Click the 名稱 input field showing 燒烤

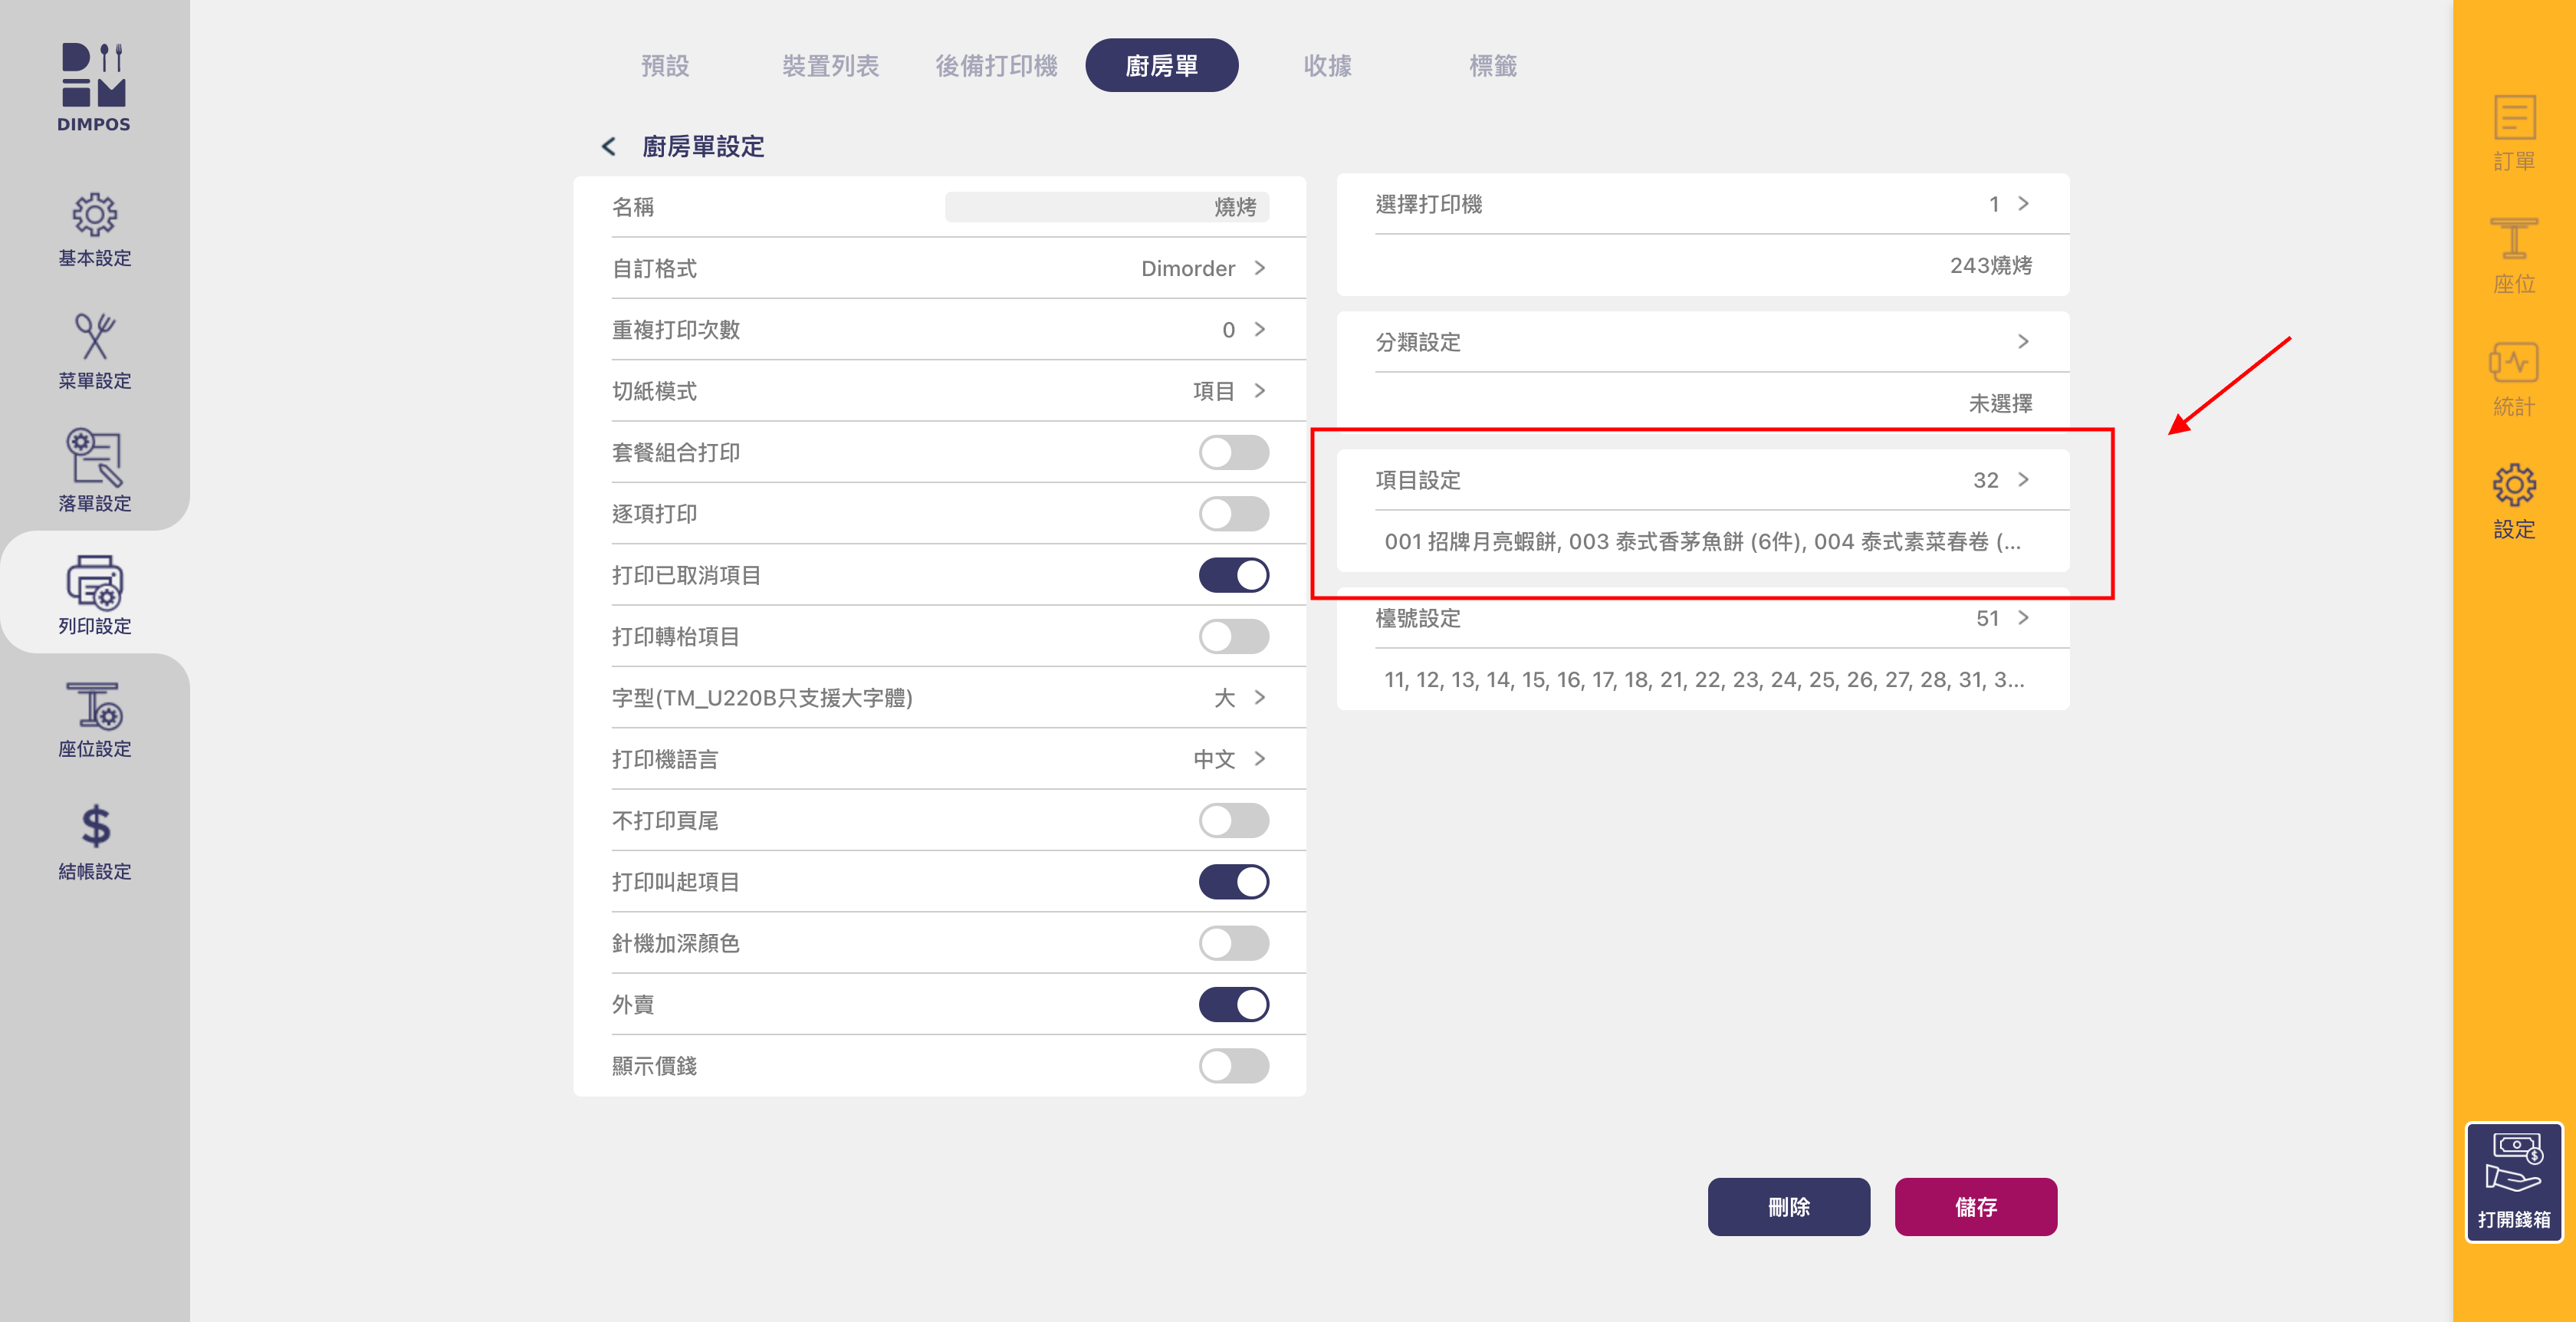[x=1106, y=207]
